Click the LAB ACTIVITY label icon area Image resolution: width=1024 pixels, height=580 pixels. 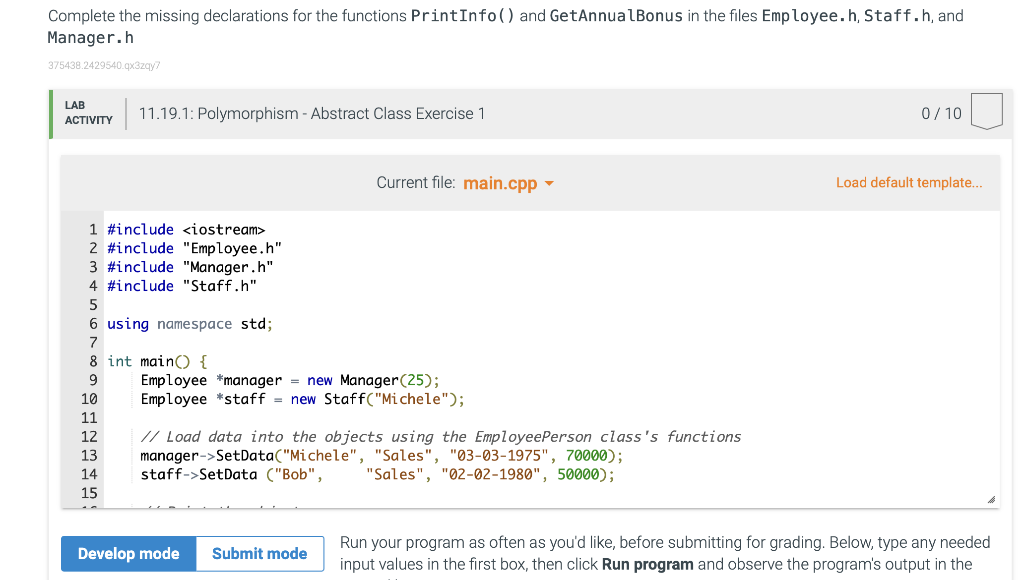[x=88, y=112]
